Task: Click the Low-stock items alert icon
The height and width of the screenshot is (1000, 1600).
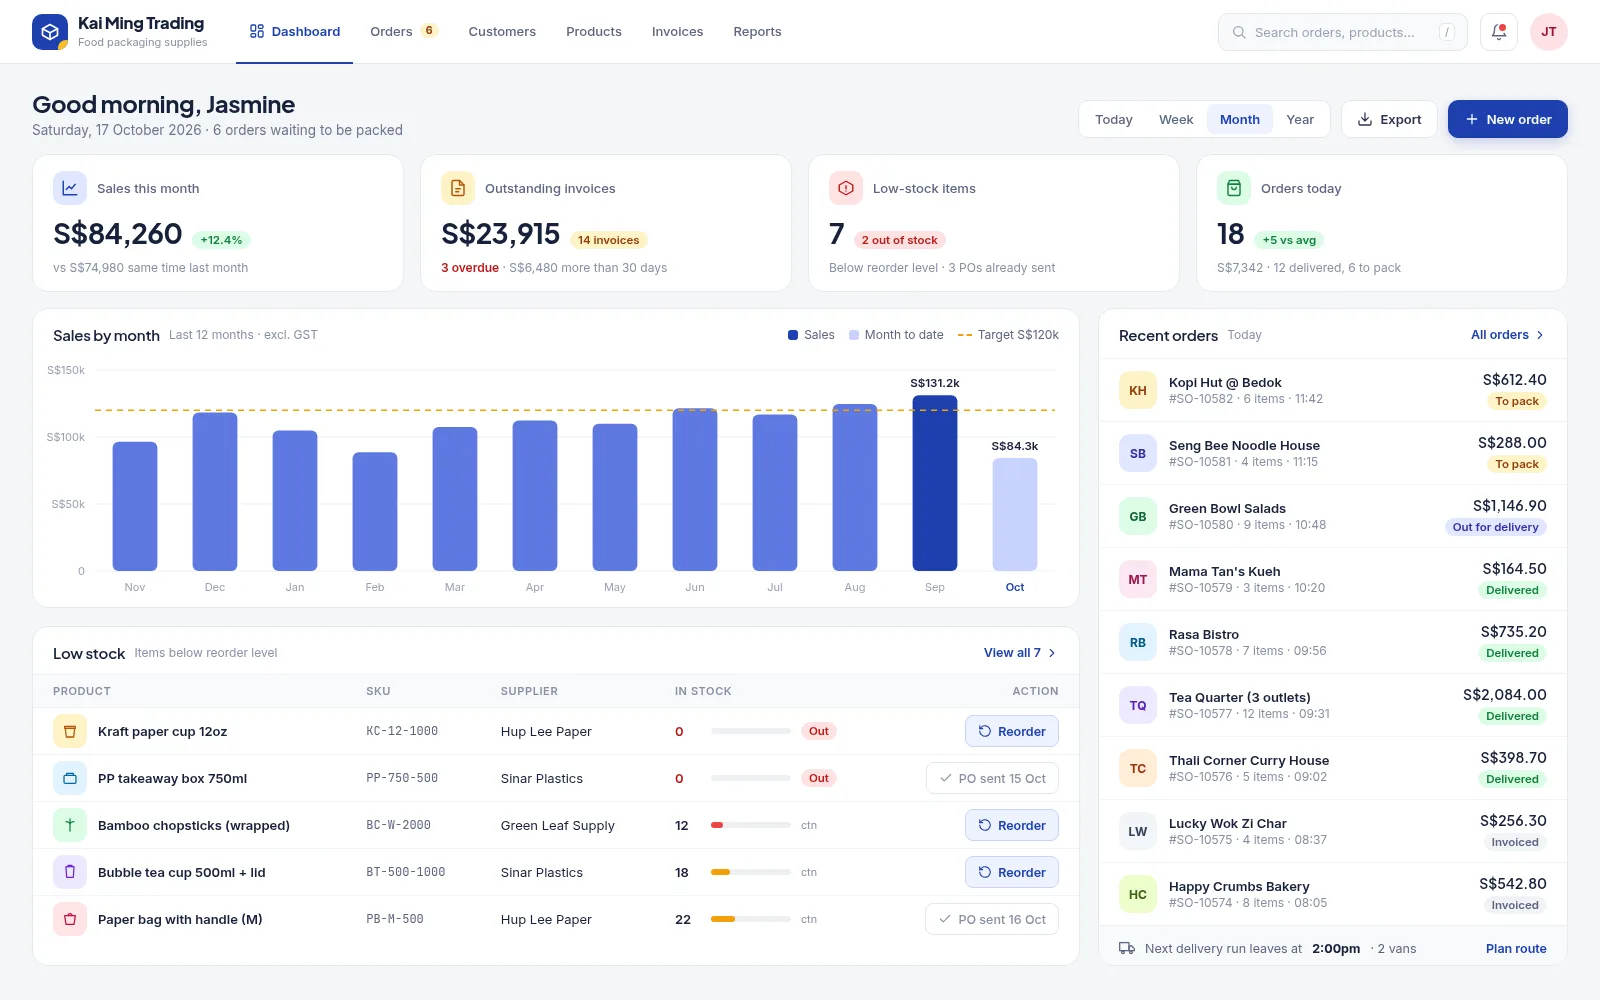Action: point(846,188)
